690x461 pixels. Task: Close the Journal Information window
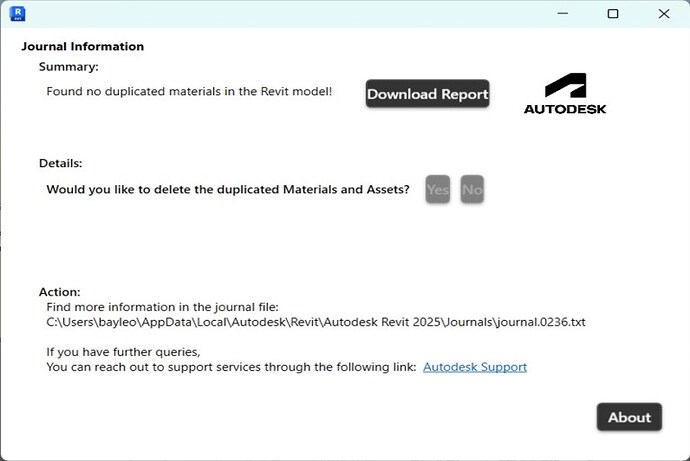tap(664, 14)
